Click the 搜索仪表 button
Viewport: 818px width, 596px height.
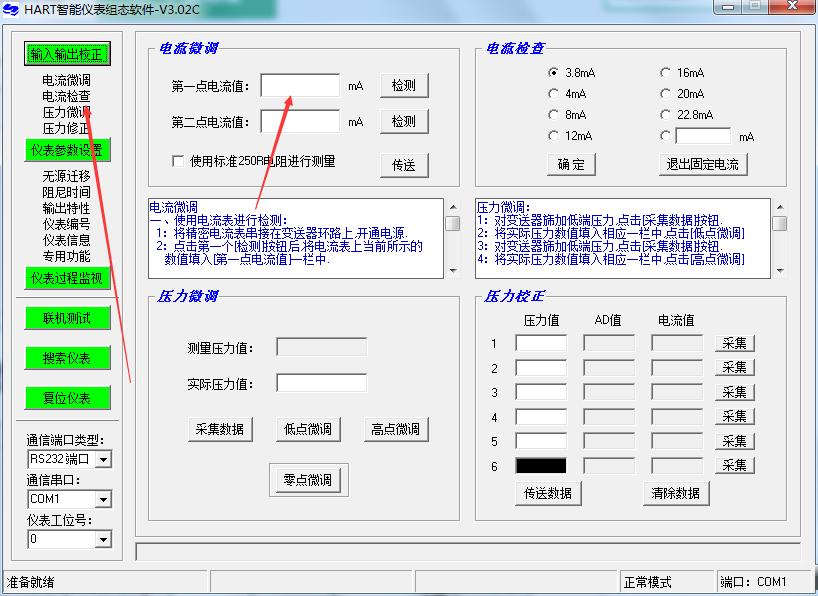[66, 358]
